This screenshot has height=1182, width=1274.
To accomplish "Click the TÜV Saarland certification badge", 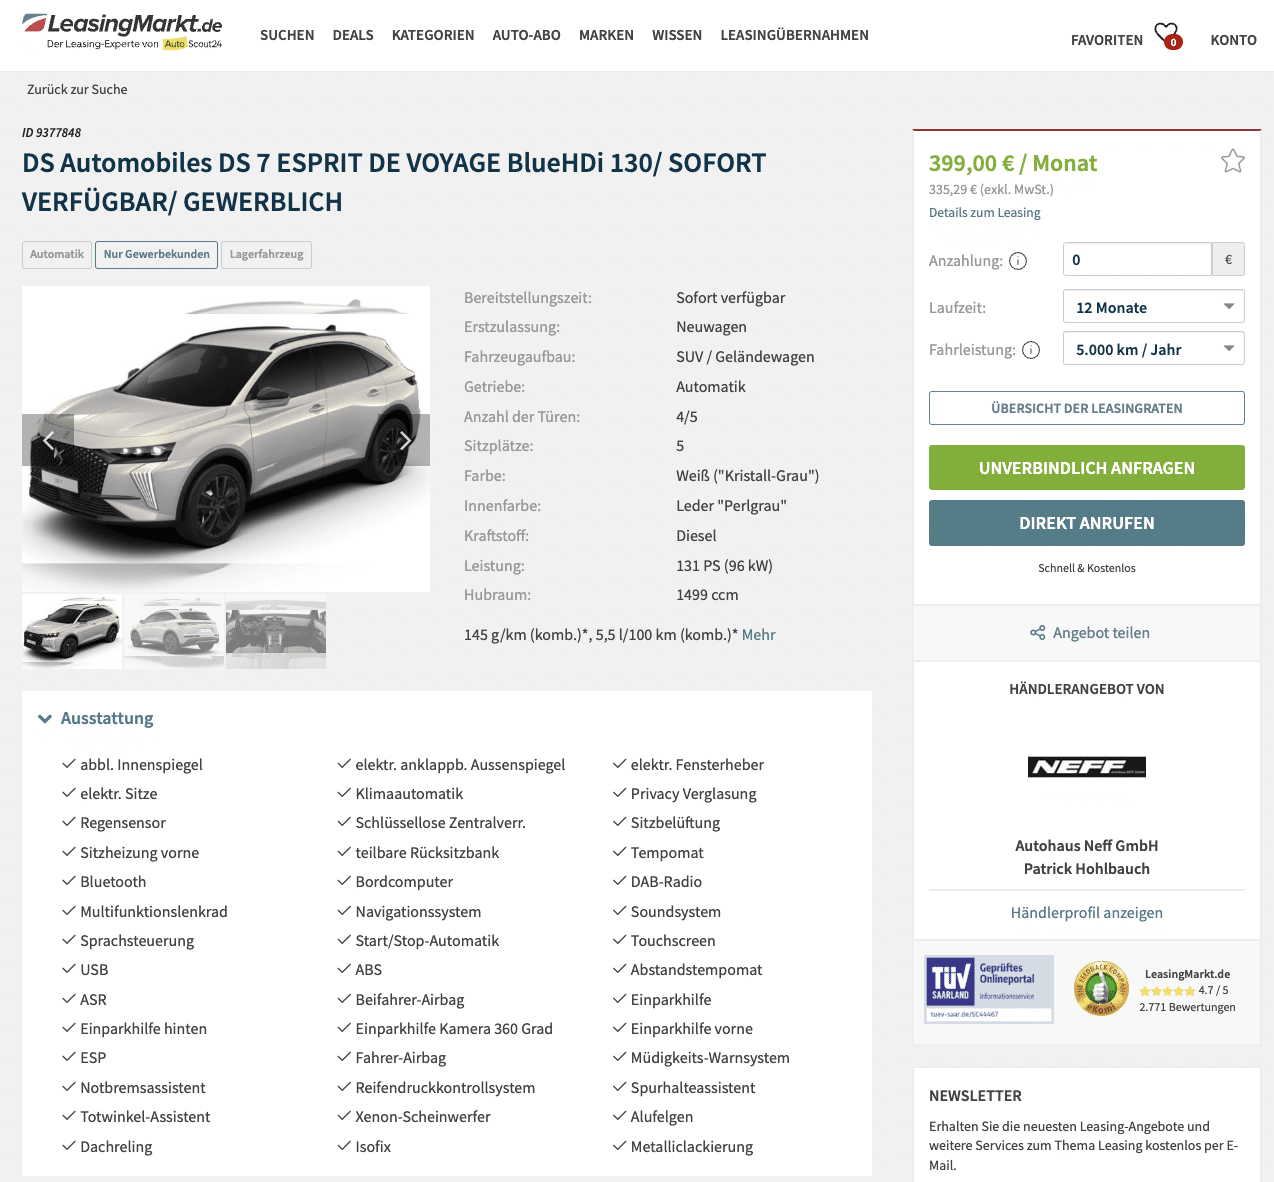I will [989, 989].
